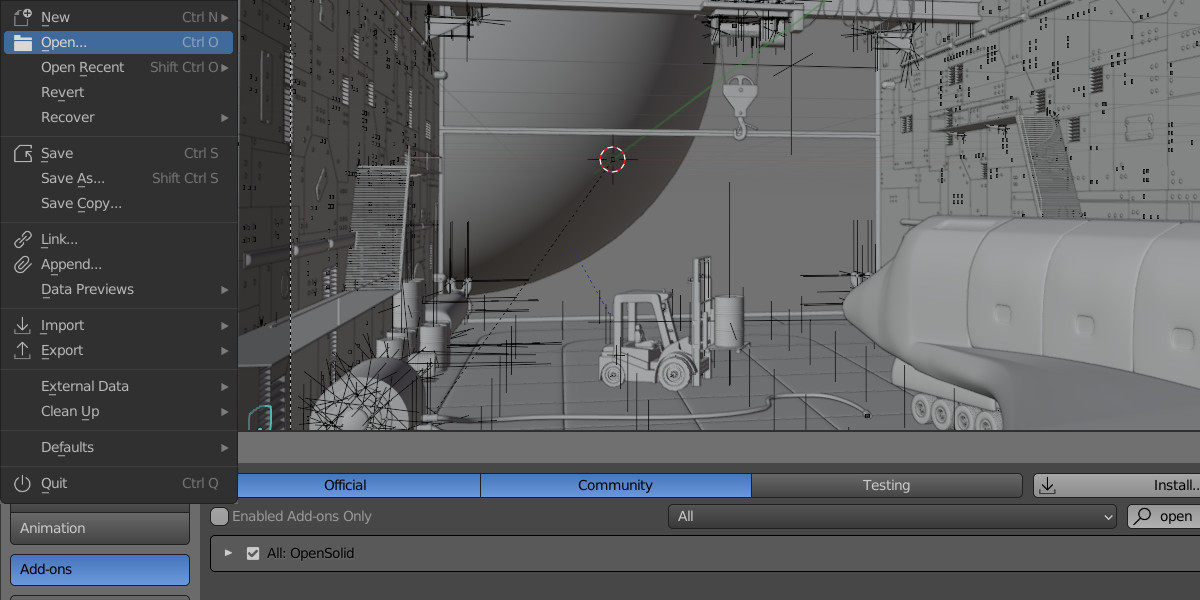Toggle the Testing add-ons filter
The height and width of the screenshot is (600, 1200).
[886, 485]
